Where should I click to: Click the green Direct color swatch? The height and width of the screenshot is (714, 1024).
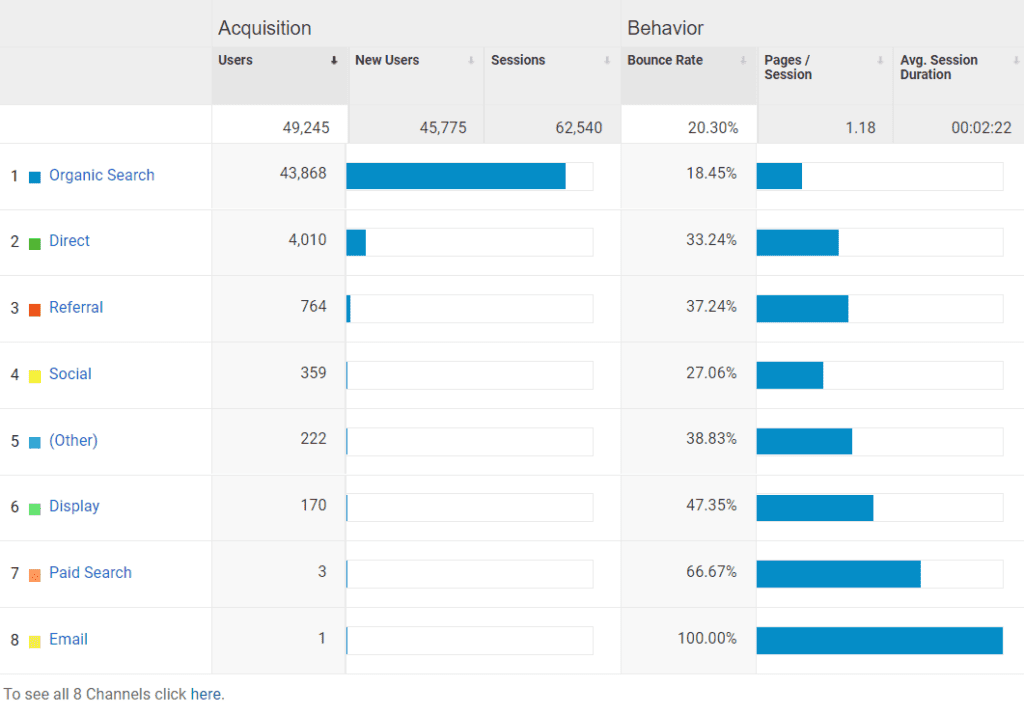pos(35,244)
